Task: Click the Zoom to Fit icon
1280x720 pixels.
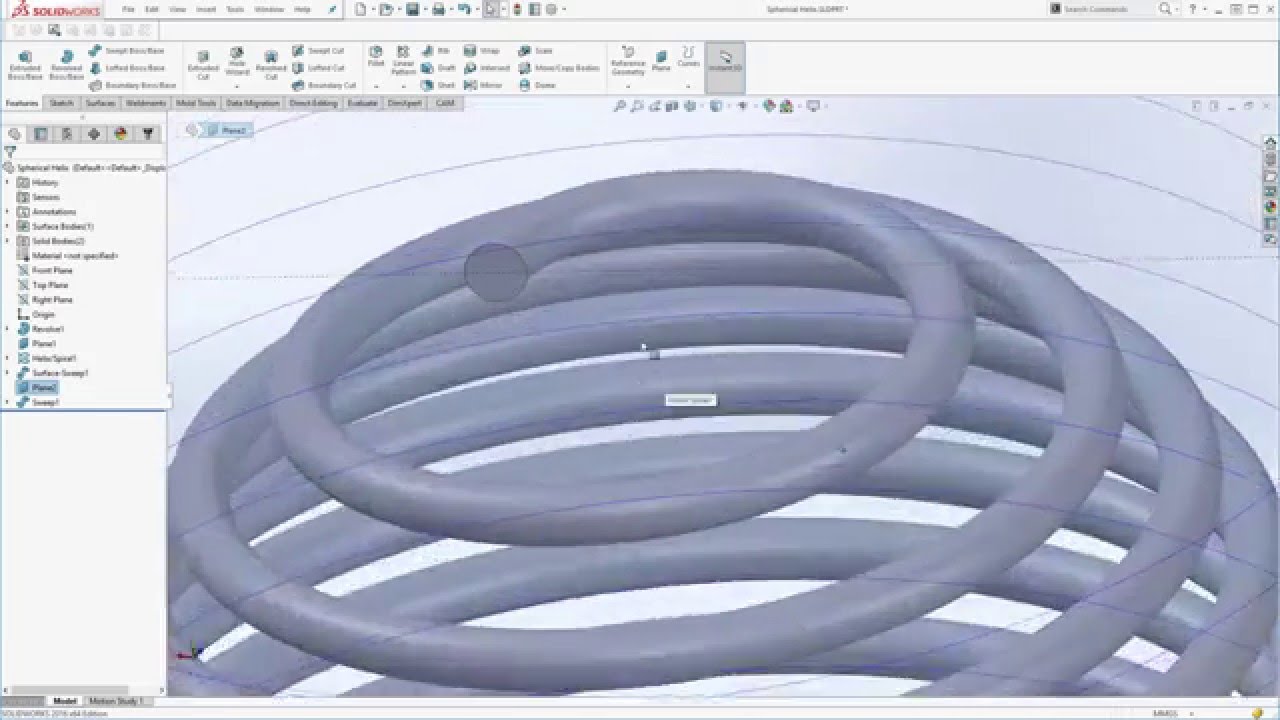Action: pyautogui.click(x=620, y=106)
